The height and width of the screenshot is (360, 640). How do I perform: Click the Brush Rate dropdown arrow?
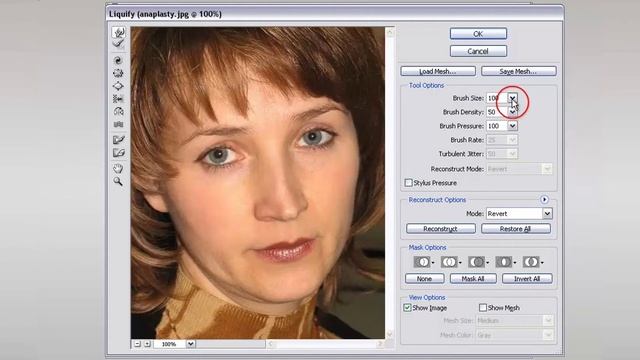click(512, 140)
